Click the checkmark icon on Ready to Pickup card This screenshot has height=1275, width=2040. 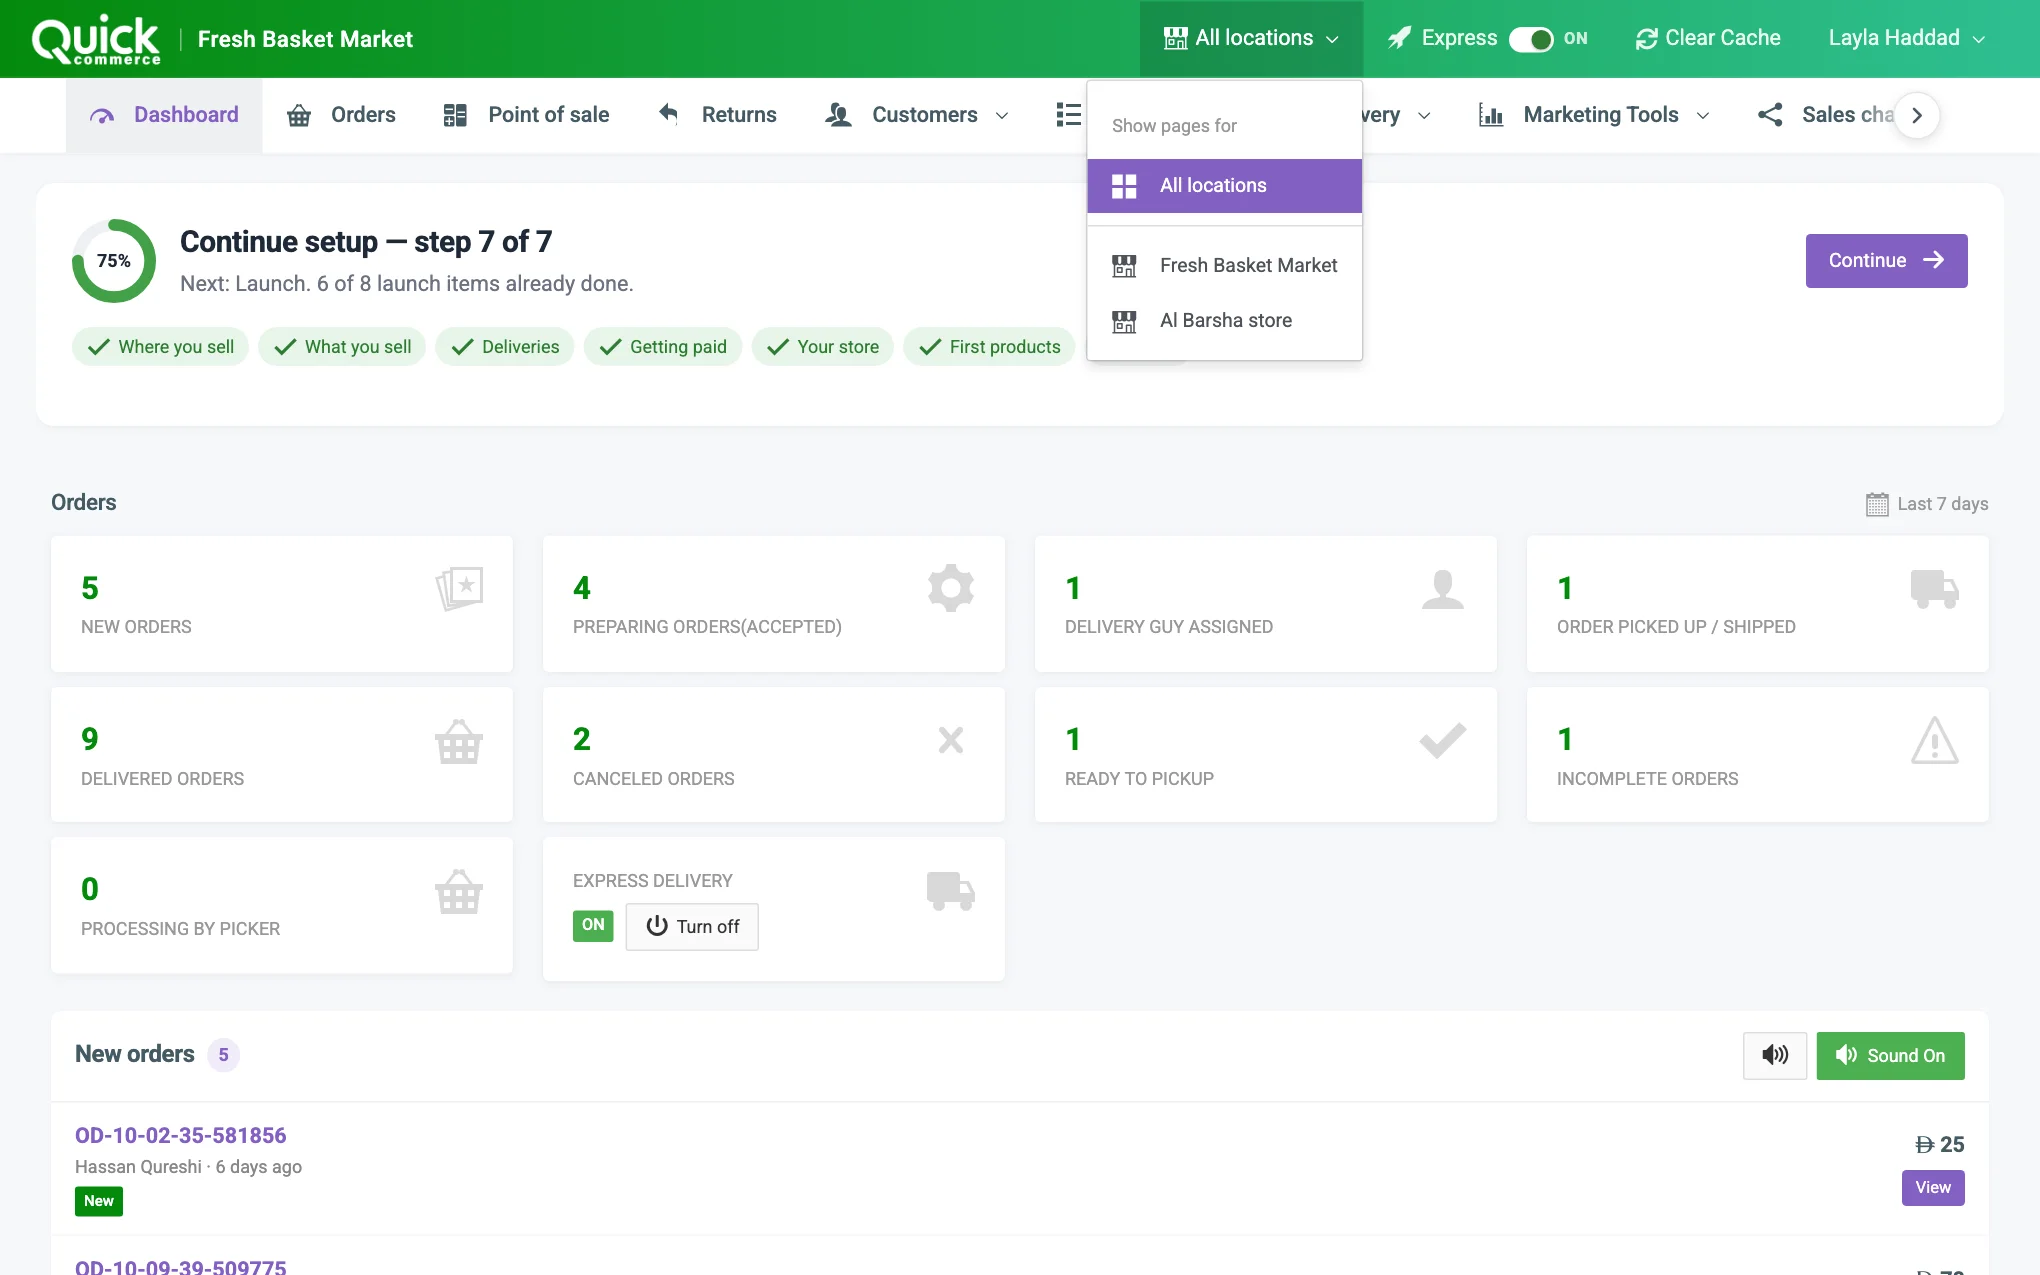1443,740
